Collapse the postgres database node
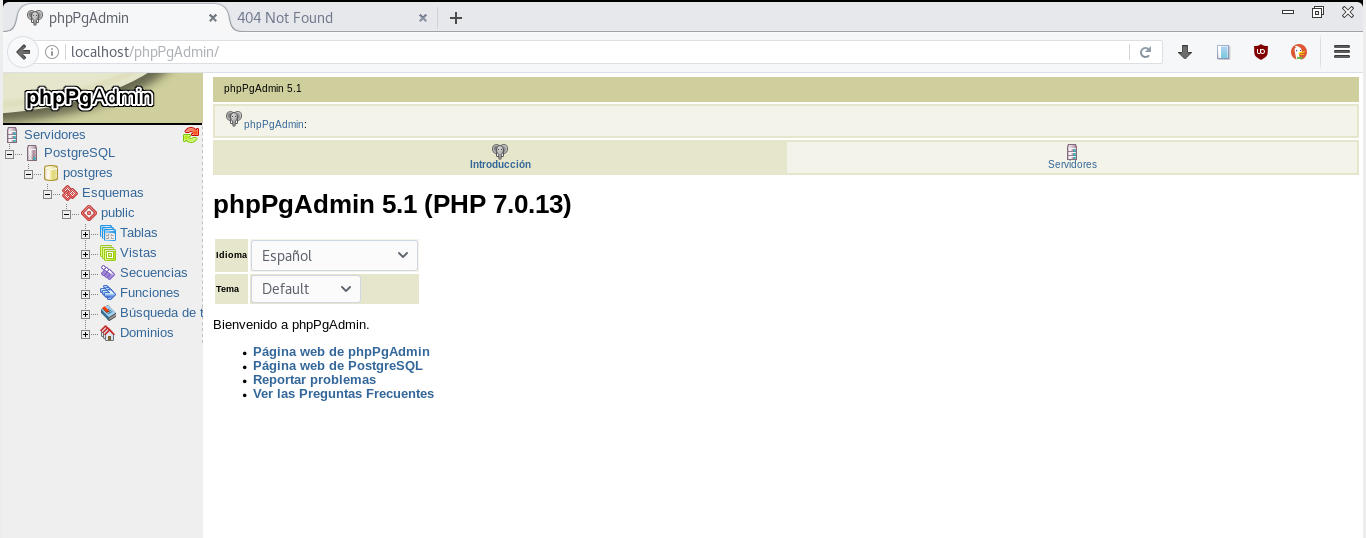The height and width of the screenshot is (538, 1366). pos(29,174)
